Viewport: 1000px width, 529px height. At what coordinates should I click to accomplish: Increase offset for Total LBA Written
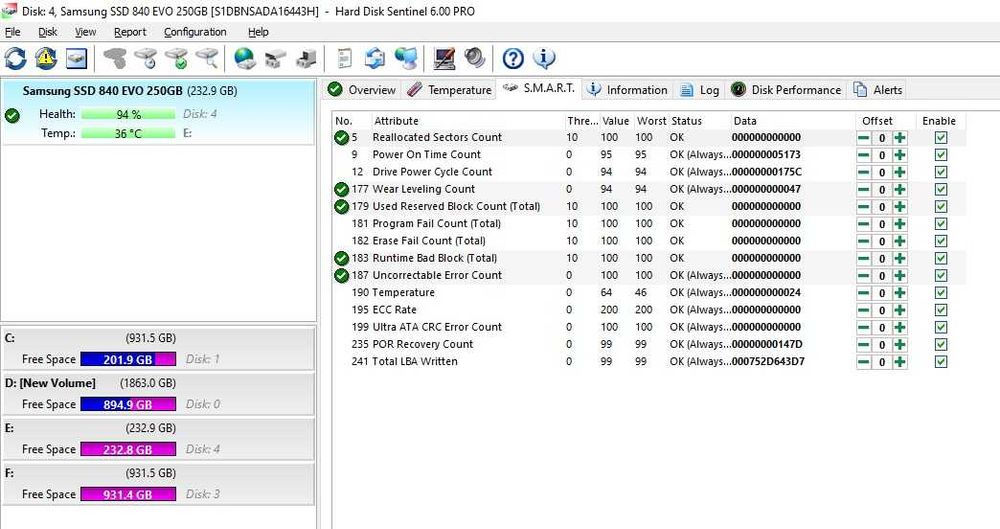[900, 362]
